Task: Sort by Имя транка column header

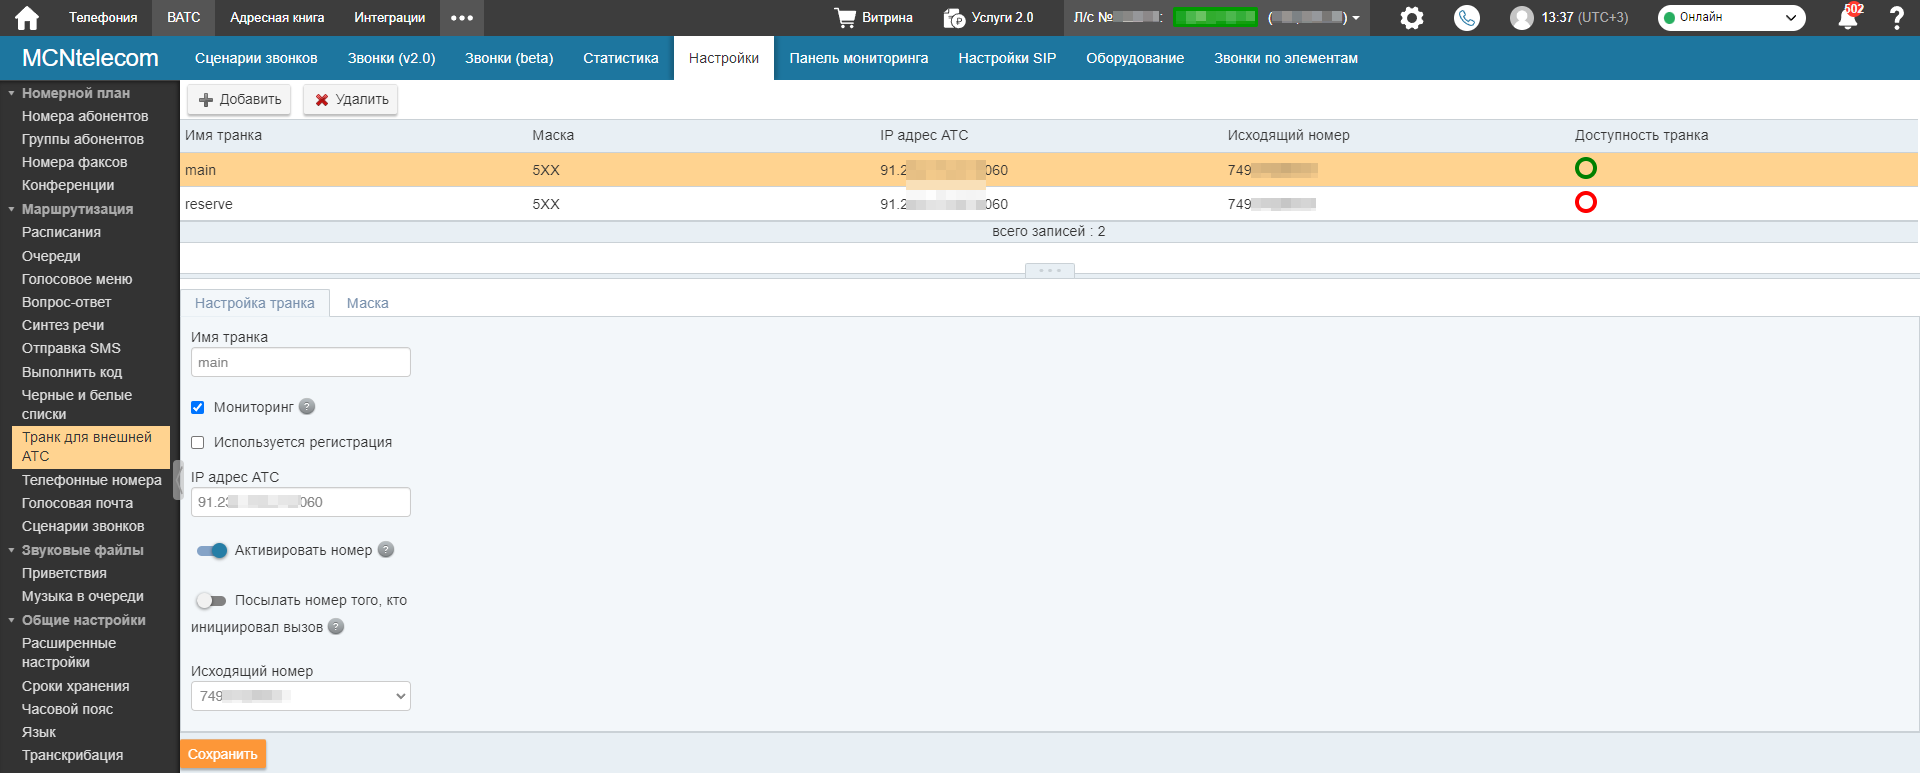Action: [x=224, y=135]
